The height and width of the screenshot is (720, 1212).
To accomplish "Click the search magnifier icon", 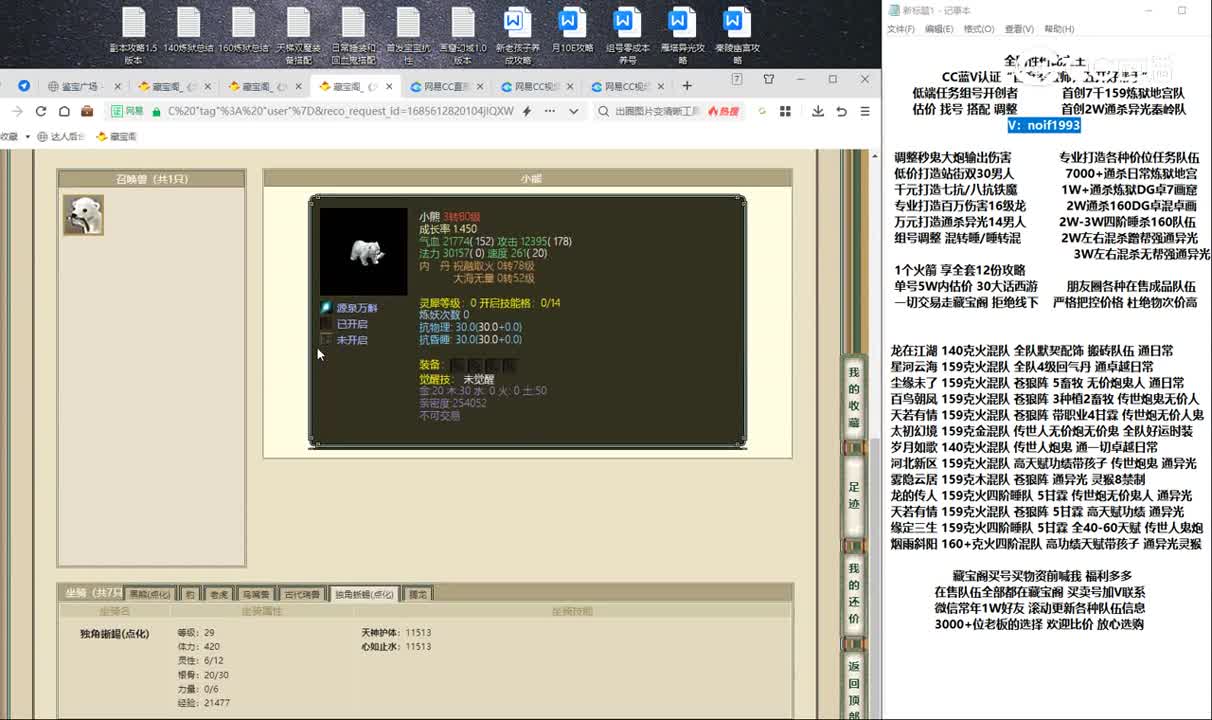I will pos(604,111).
